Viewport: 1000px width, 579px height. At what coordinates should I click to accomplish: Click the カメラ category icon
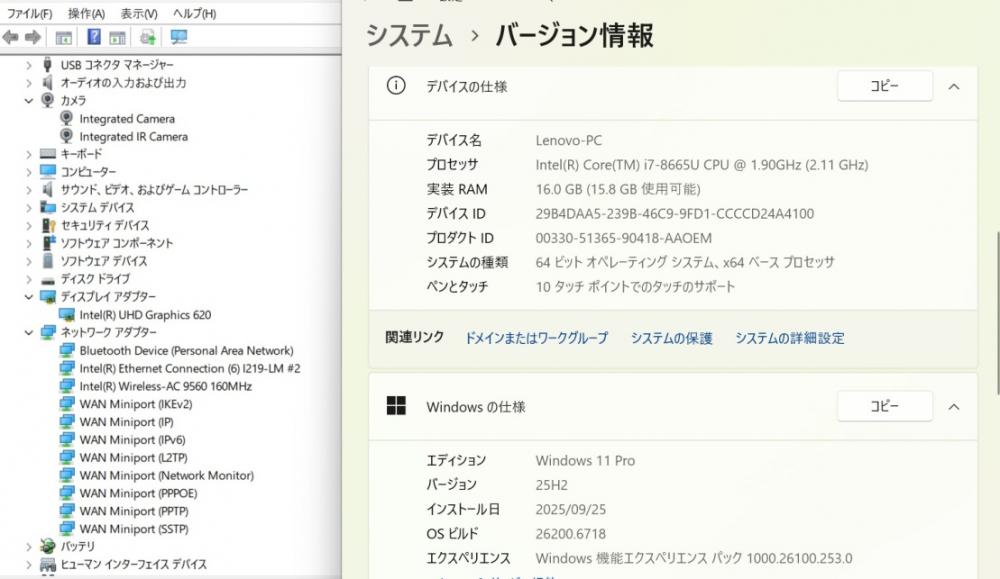(48, 100)
